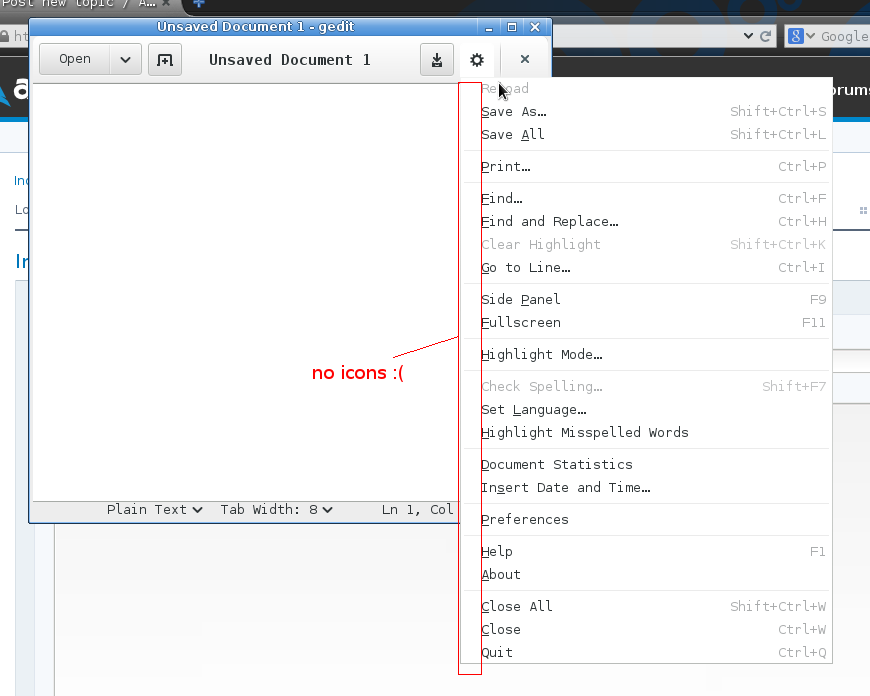
Task: Switch to the Post new topic browser tab
Action: point(70,5)
